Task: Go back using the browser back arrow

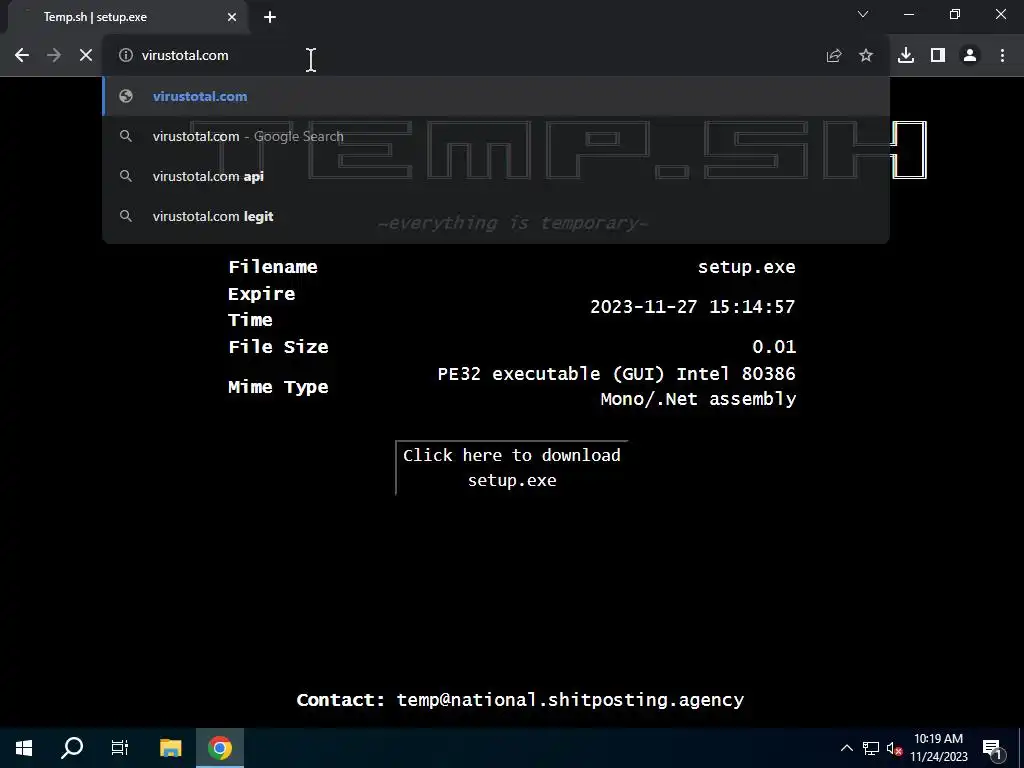Action: [x=22, y=56]
